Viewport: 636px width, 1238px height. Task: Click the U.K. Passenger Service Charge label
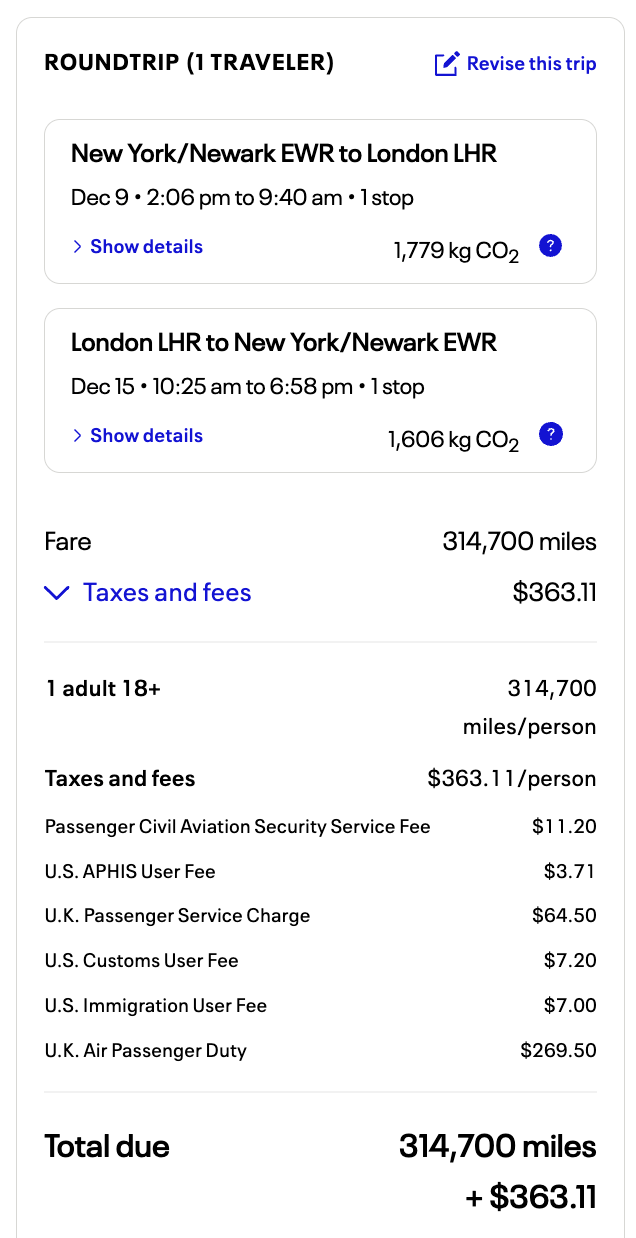[177, 916]
